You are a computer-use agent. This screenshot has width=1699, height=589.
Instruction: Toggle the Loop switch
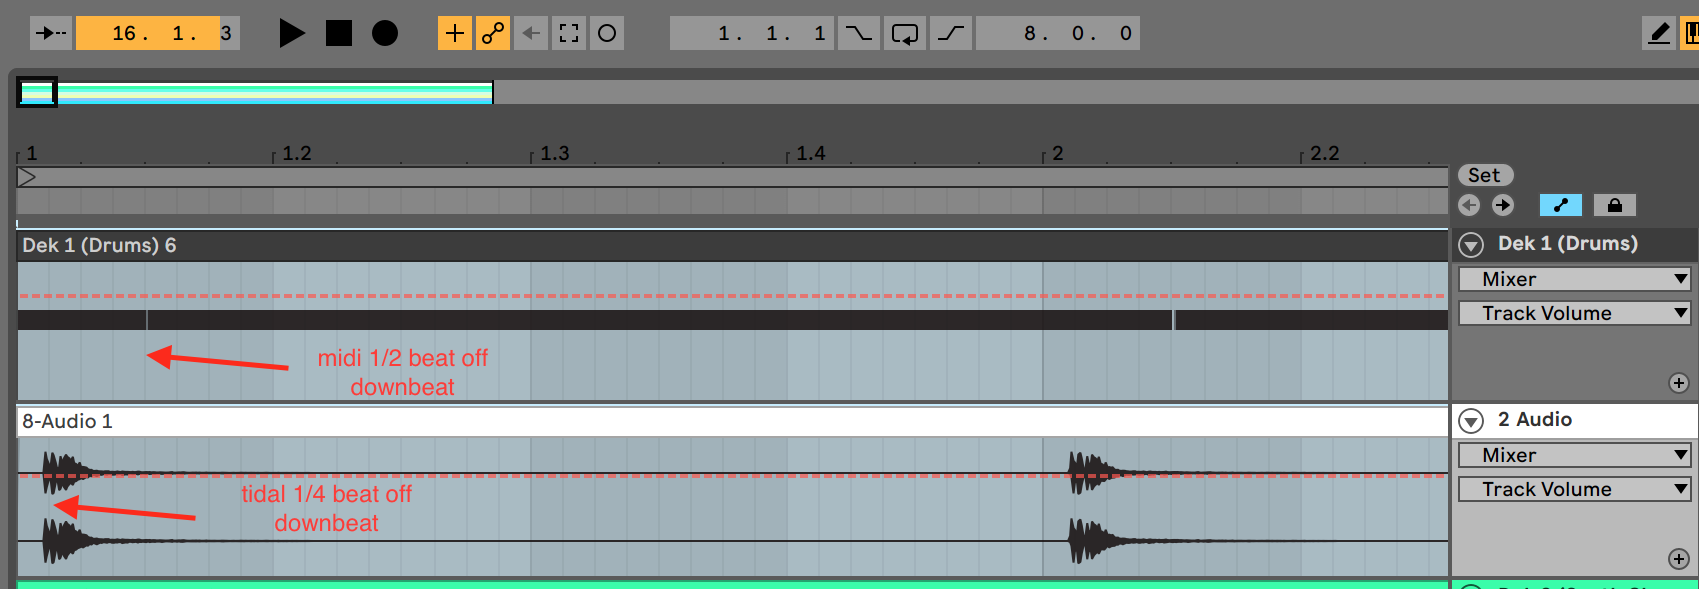point(905,33)
